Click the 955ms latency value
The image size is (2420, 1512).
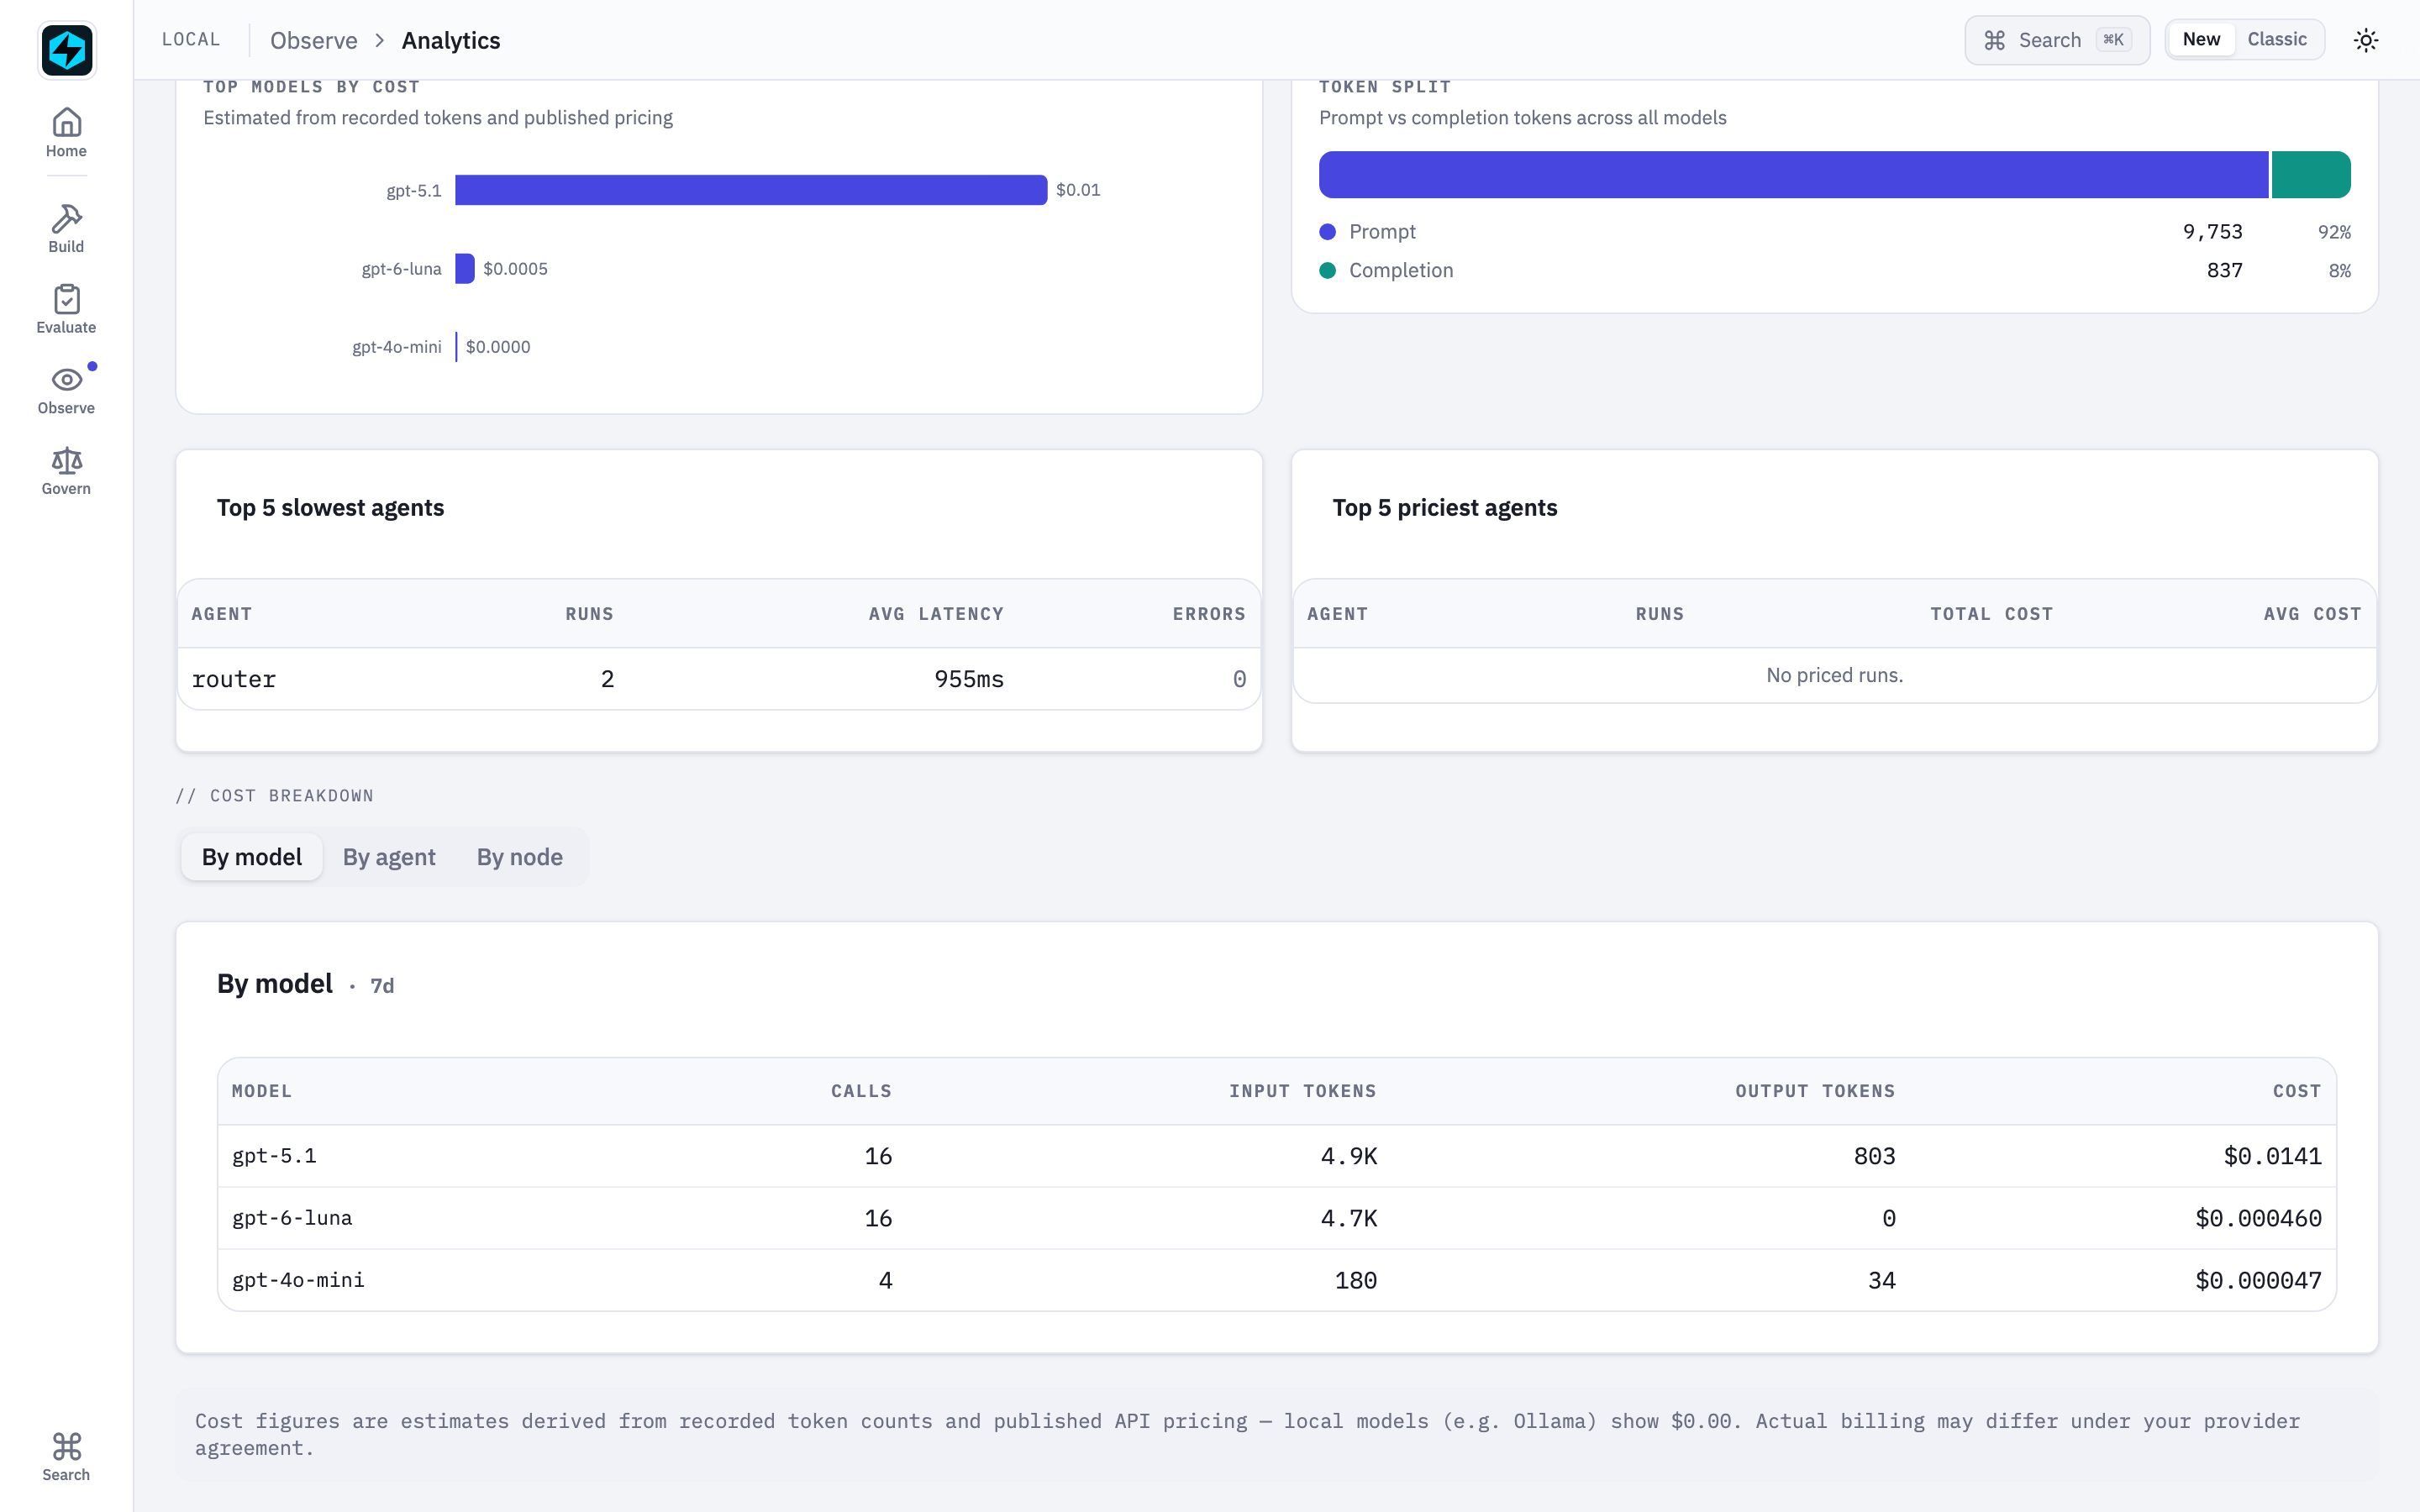coord(968,679)
